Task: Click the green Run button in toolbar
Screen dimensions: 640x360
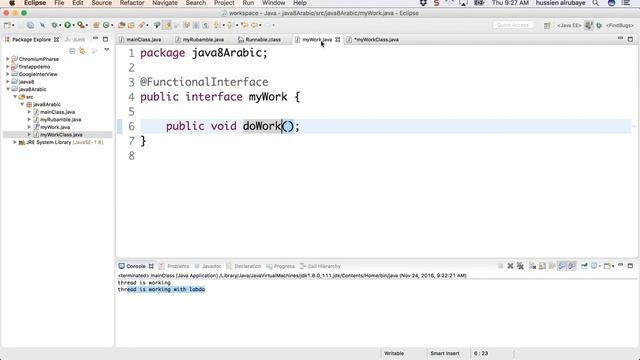Action: (67, 25)
